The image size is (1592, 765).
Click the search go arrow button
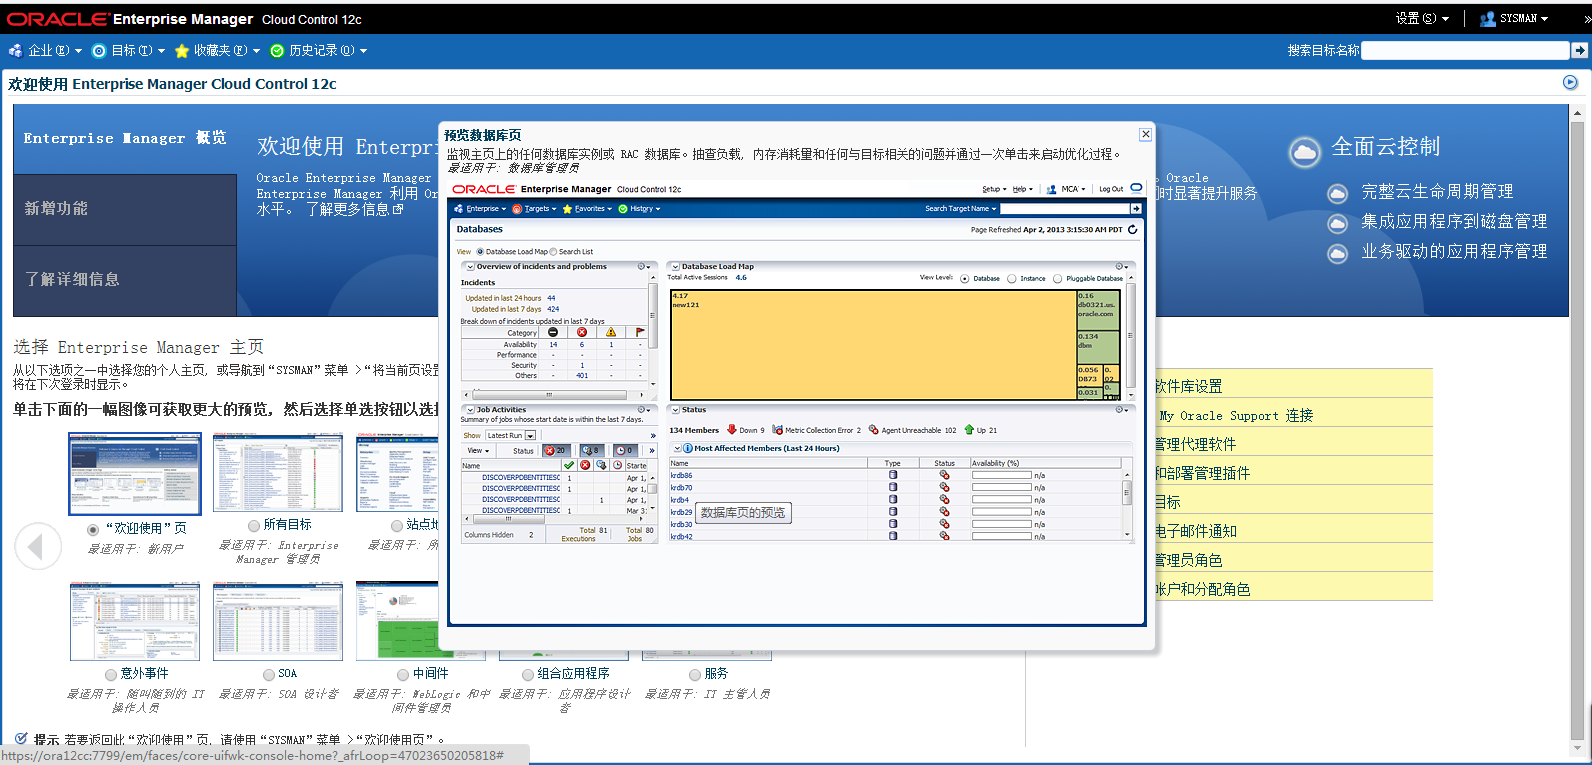[x=1580, y=50]
